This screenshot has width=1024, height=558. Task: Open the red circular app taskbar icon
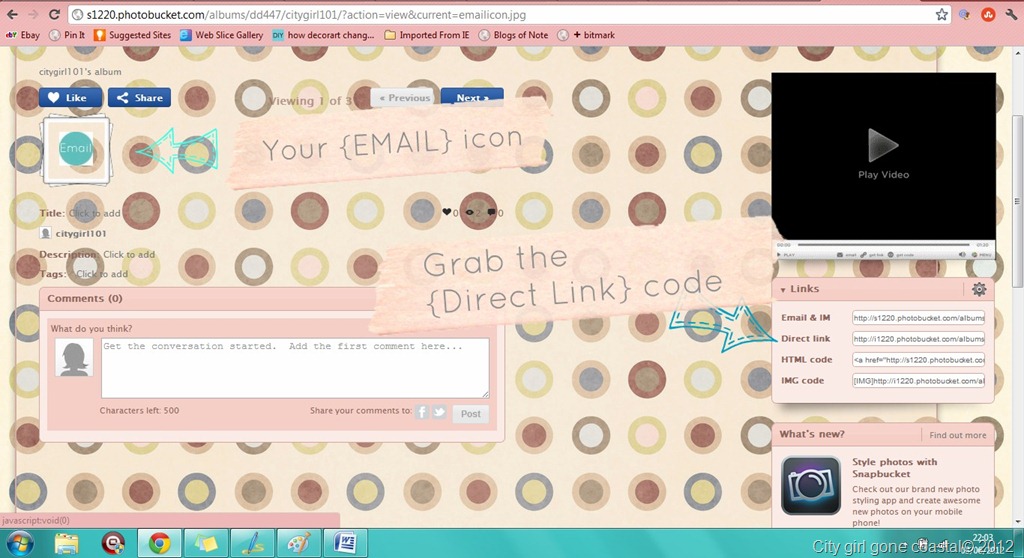pyautogui.click(x=113, y=543)
